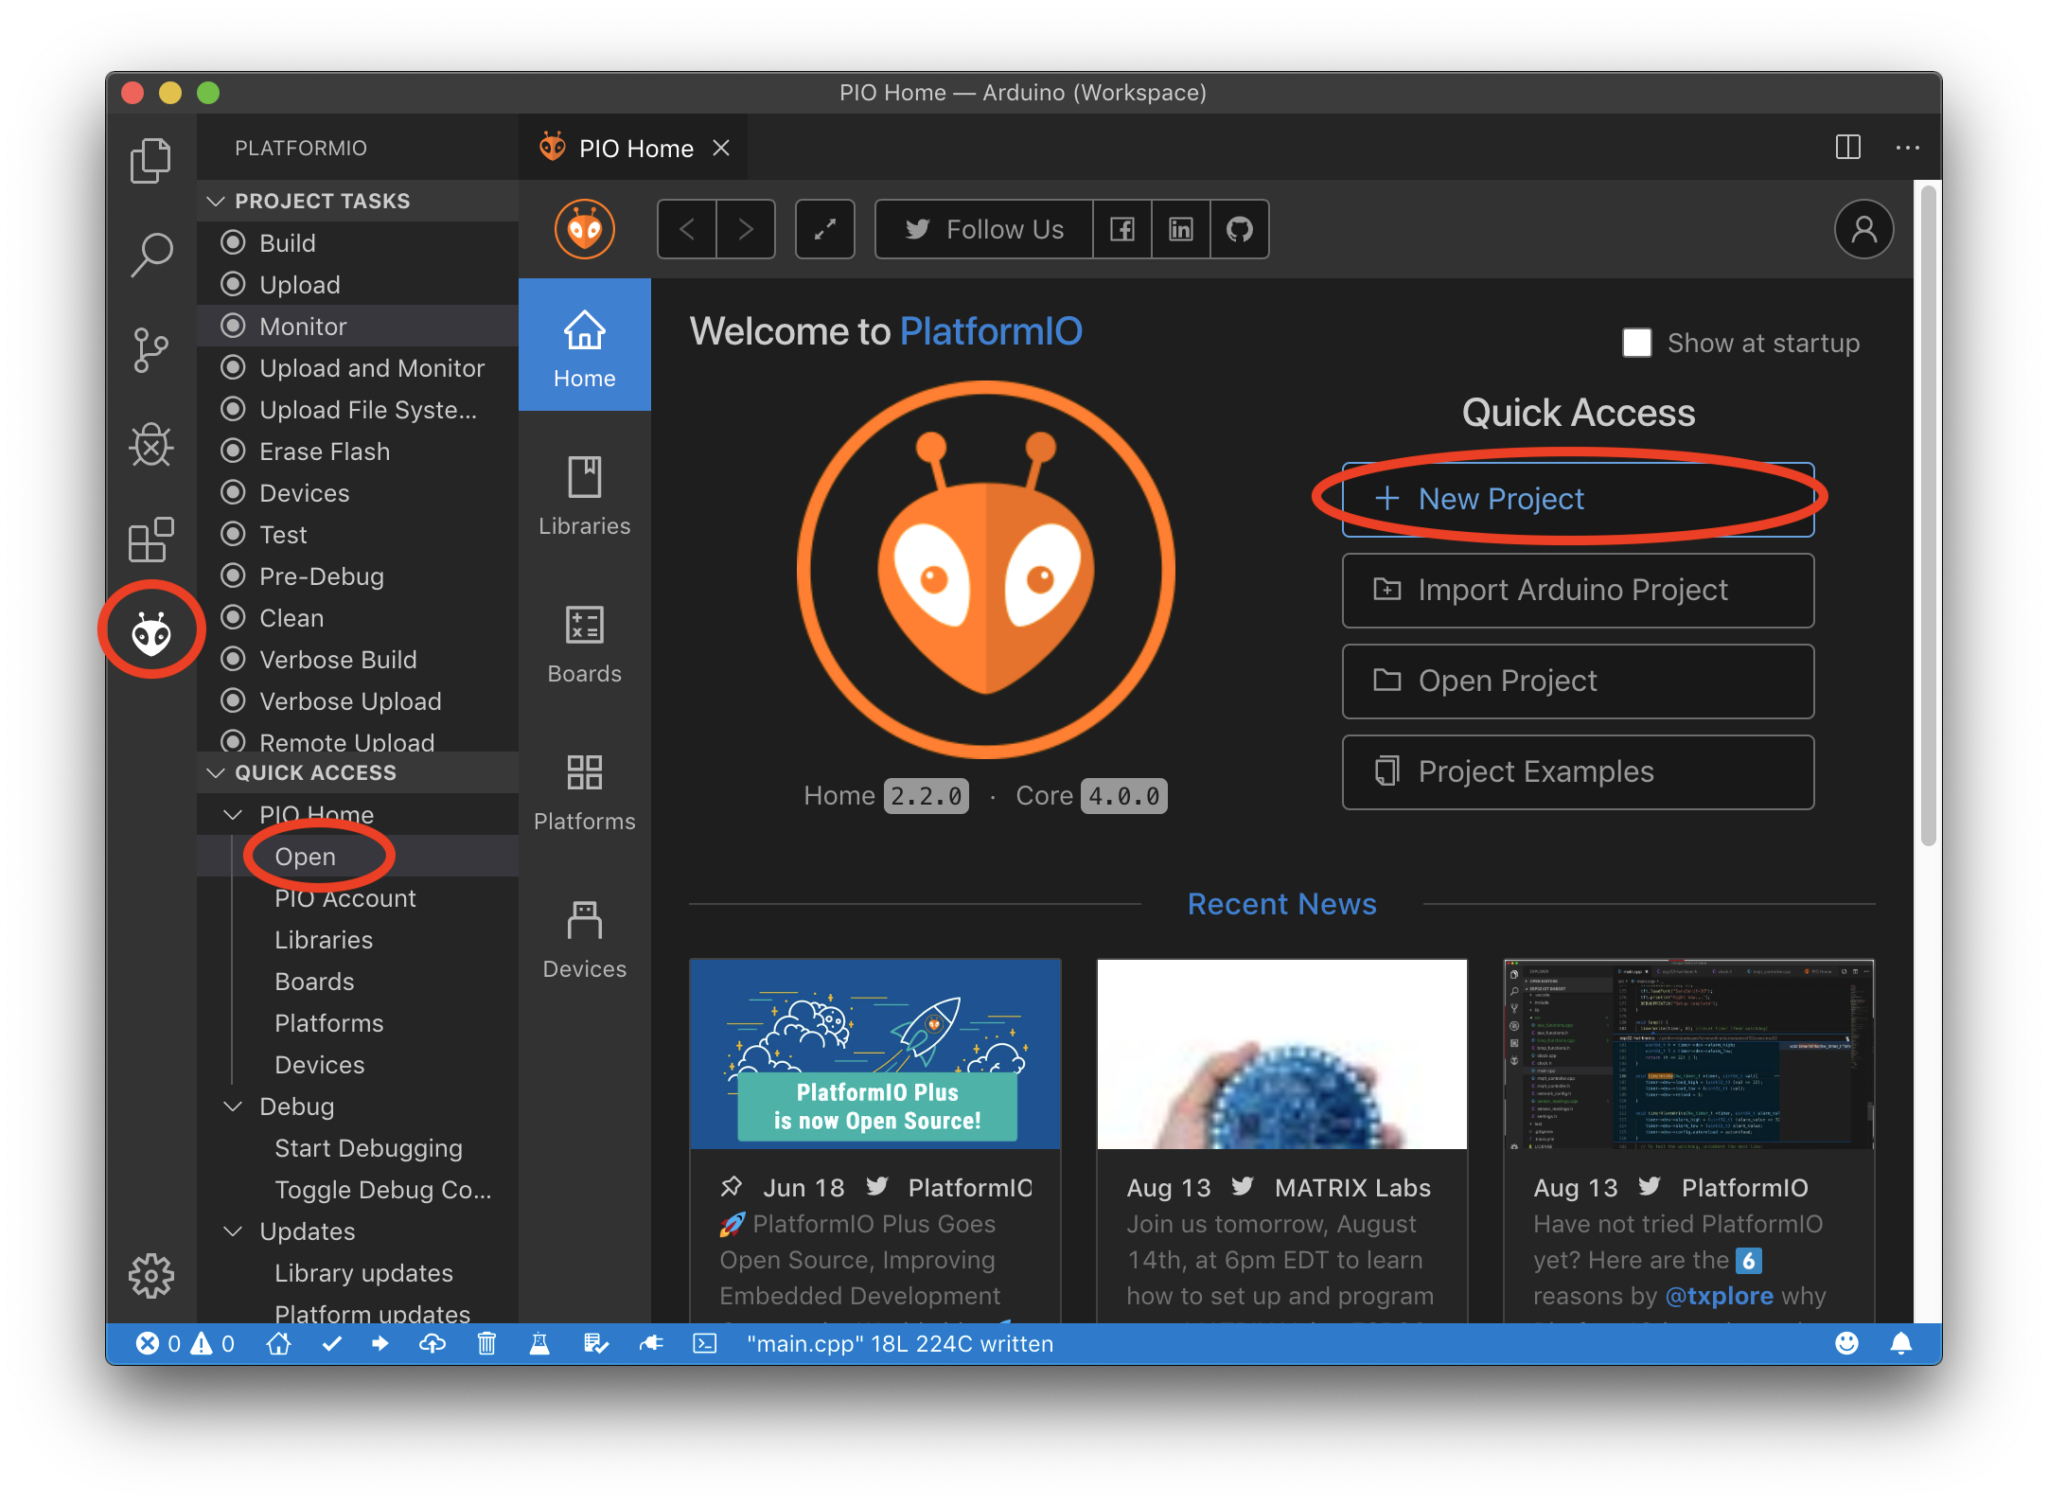This screenshot has width=2048, height=1505.
Task: Open the PlatformIO serial monitor plug icon
Action: click(x=651, y=1344)
